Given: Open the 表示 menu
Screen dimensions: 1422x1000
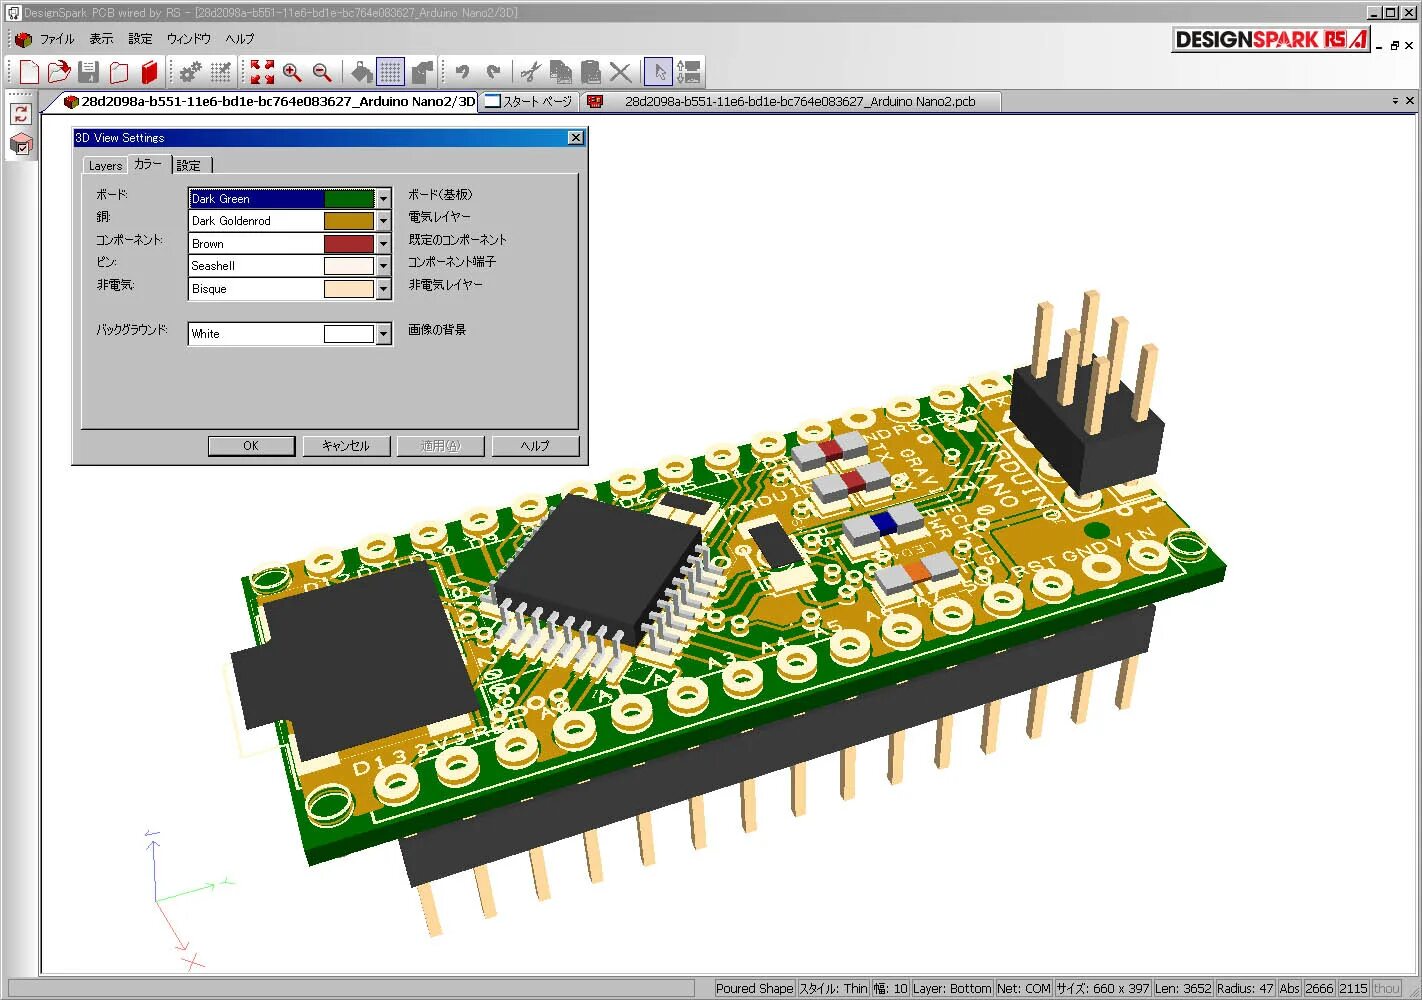Looking at the screenshot, I should [x=101, y=39].
